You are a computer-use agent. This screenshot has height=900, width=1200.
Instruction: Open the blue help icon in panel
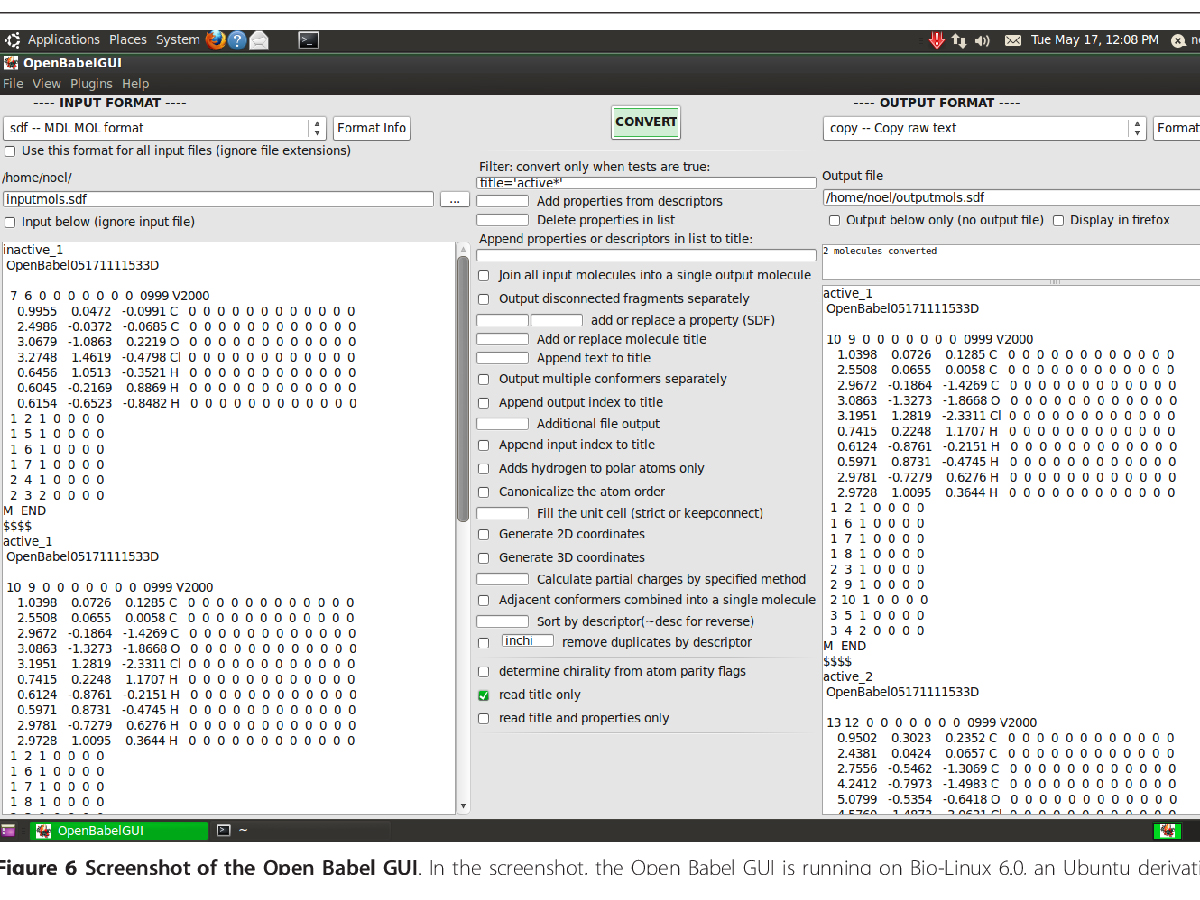point(237,40)
